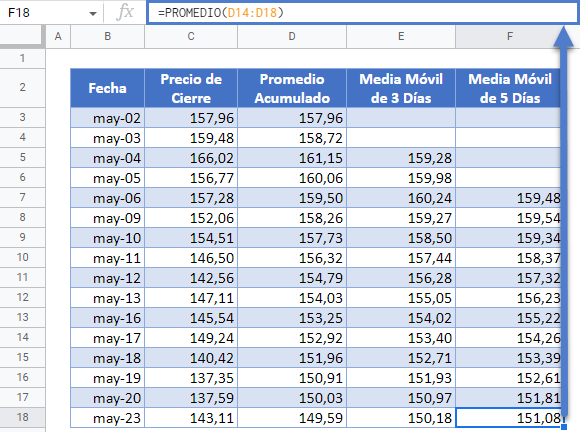Click the Media Móvil de 3 Días header

click(x=401, y=88)
